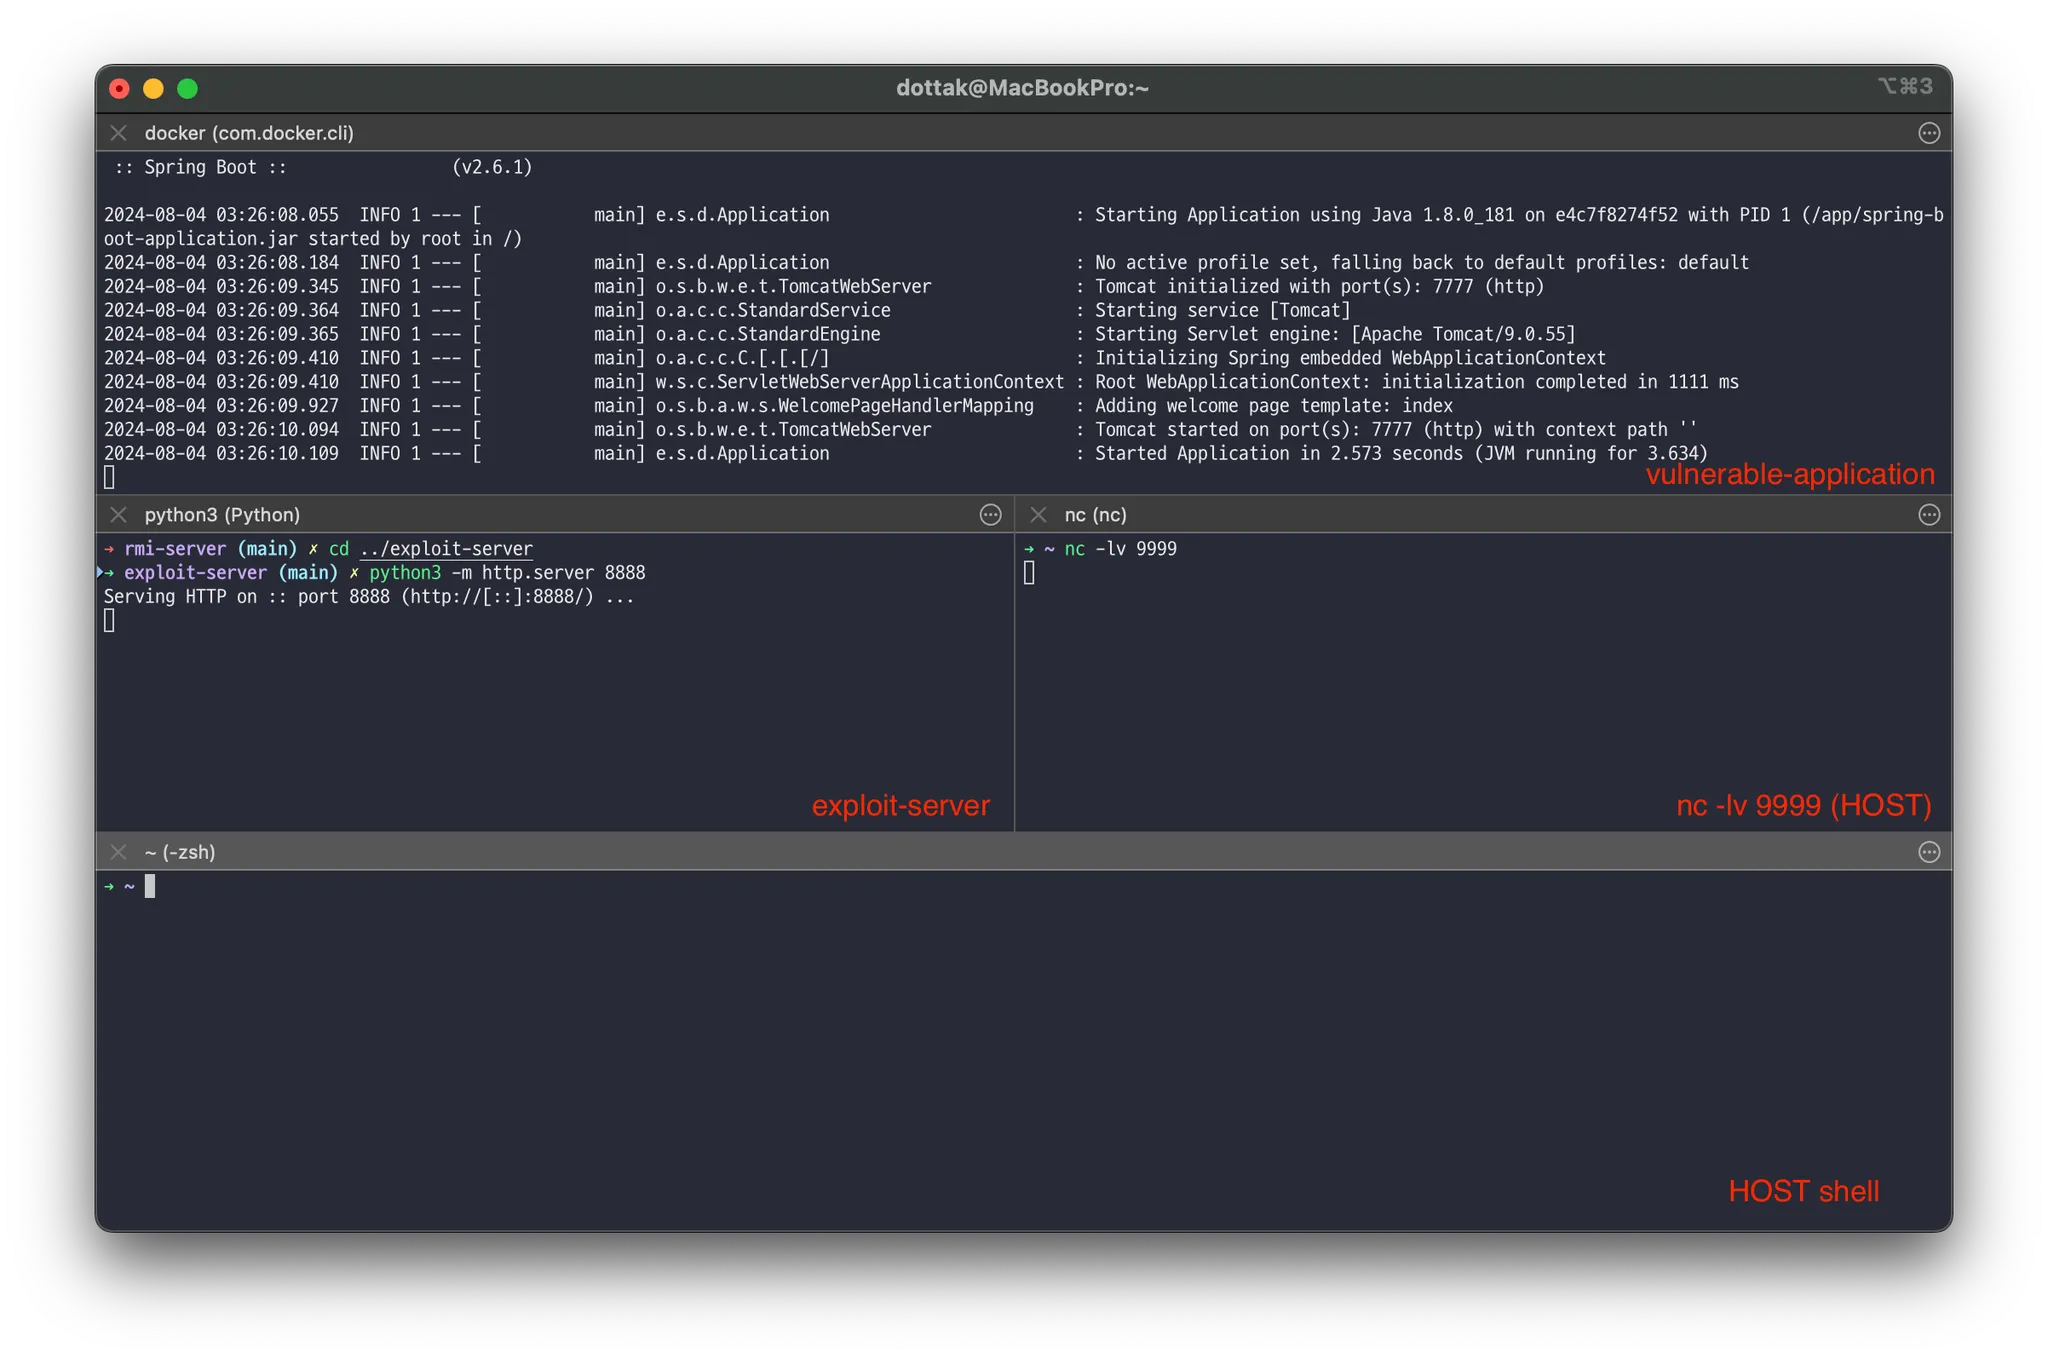Close the docker pane with its X icon
The image size is (2048, 1358).
point(118,133)
